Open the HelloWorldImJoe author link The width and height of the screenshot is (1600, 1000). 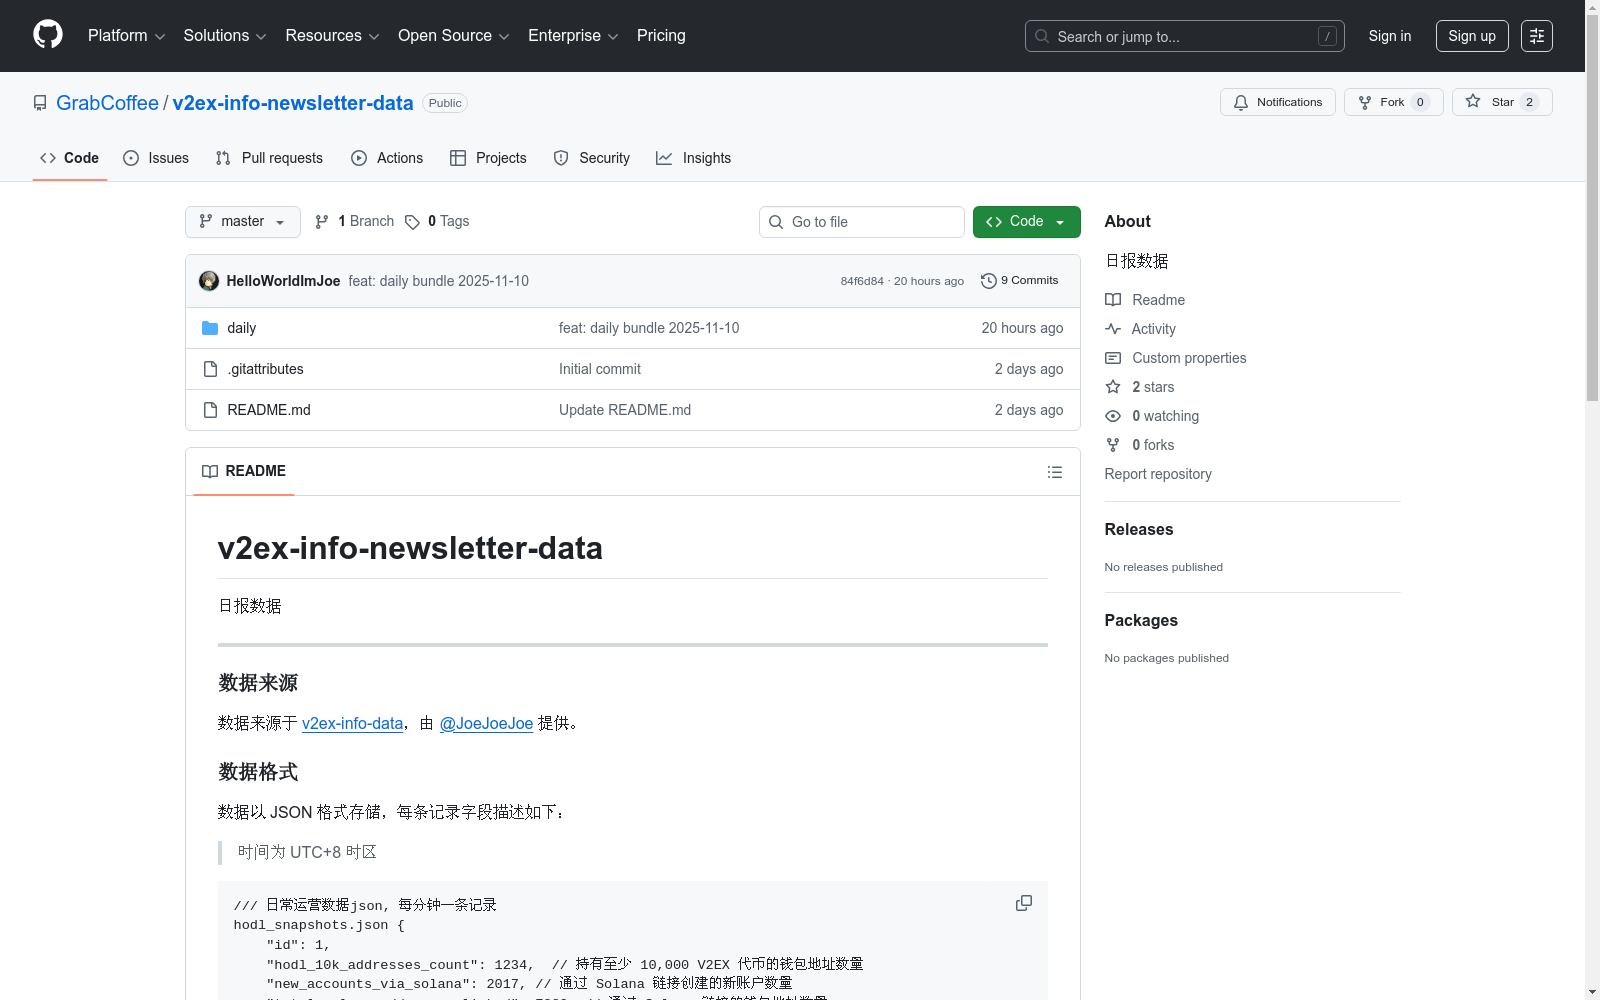pos(283,281)
